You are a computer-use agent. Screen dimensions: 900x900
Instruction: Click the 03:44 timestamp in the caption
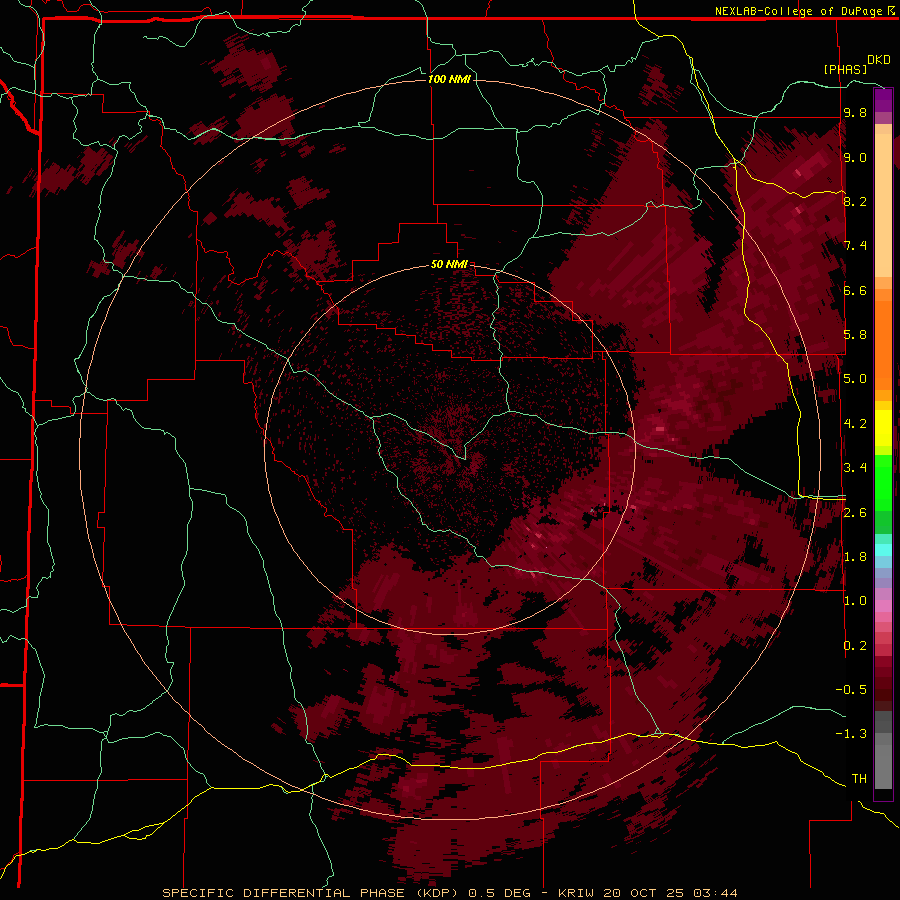[x=716, y=893]
